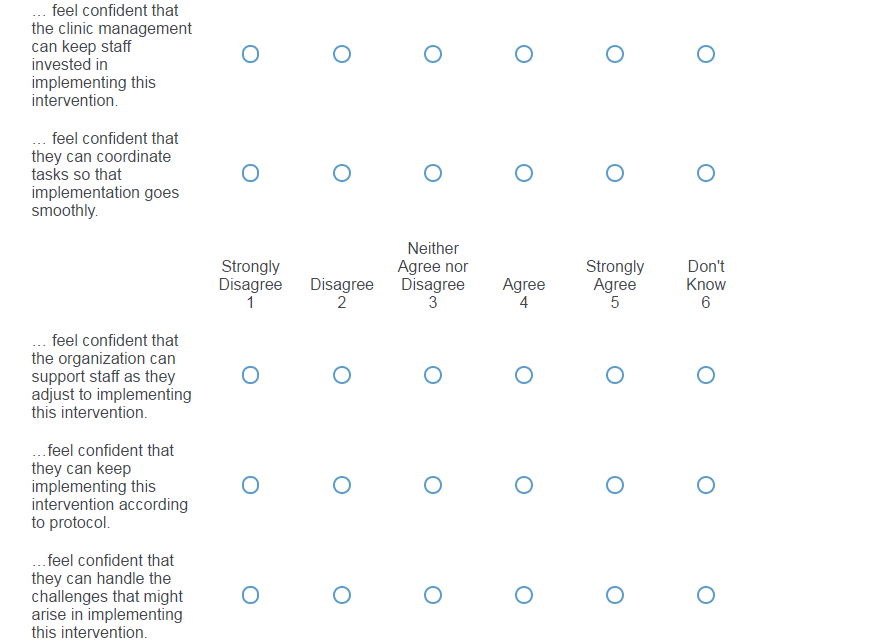Select Agree for organization supporting staff adjustment
Screen dimensions: 892x644
524,375
